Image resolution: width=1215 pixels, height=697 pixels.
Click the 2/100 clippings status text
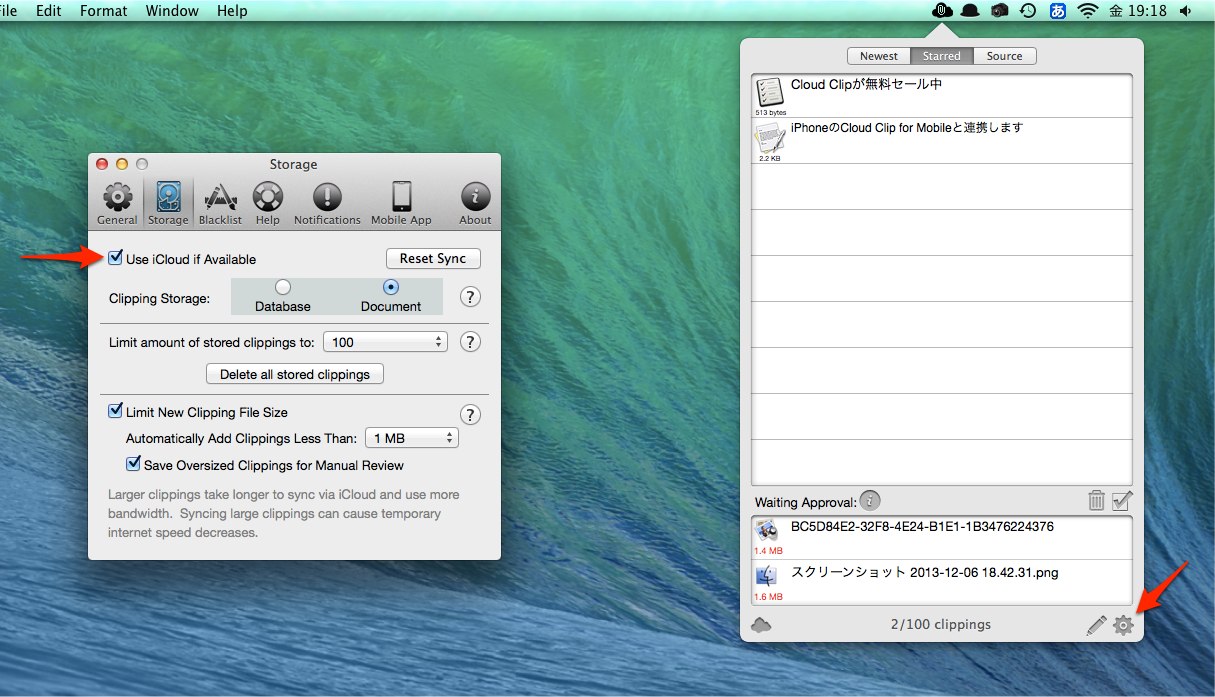(940, 624)
